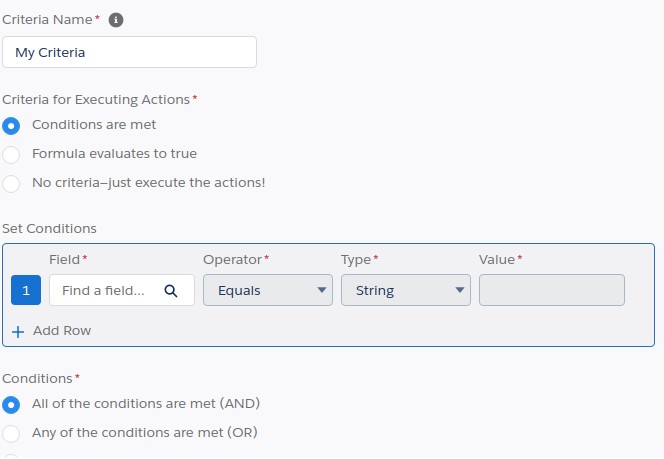Select the 'Conditions are met' radio button
Screen dimensions: 664x459
tap(11, 126)
